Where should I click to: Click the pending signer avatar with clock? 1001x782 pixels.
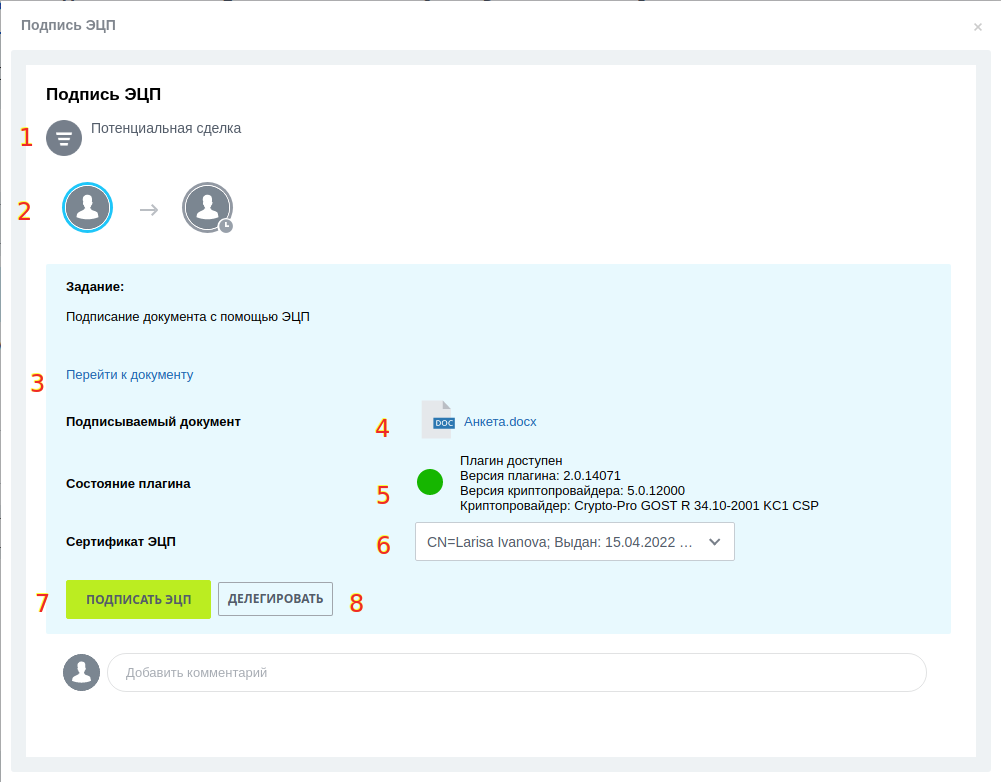click(x=206, y=208)
